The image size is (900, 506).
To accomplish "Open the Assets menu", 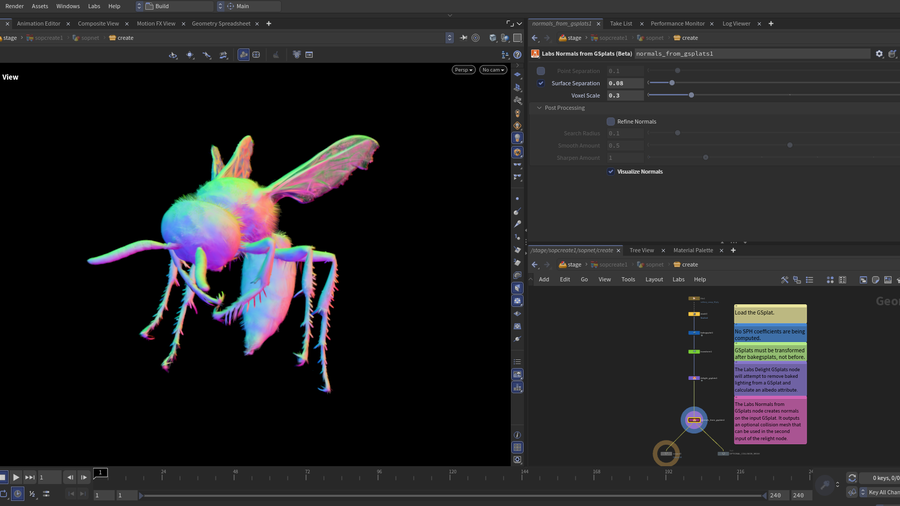I will [40, 6].
